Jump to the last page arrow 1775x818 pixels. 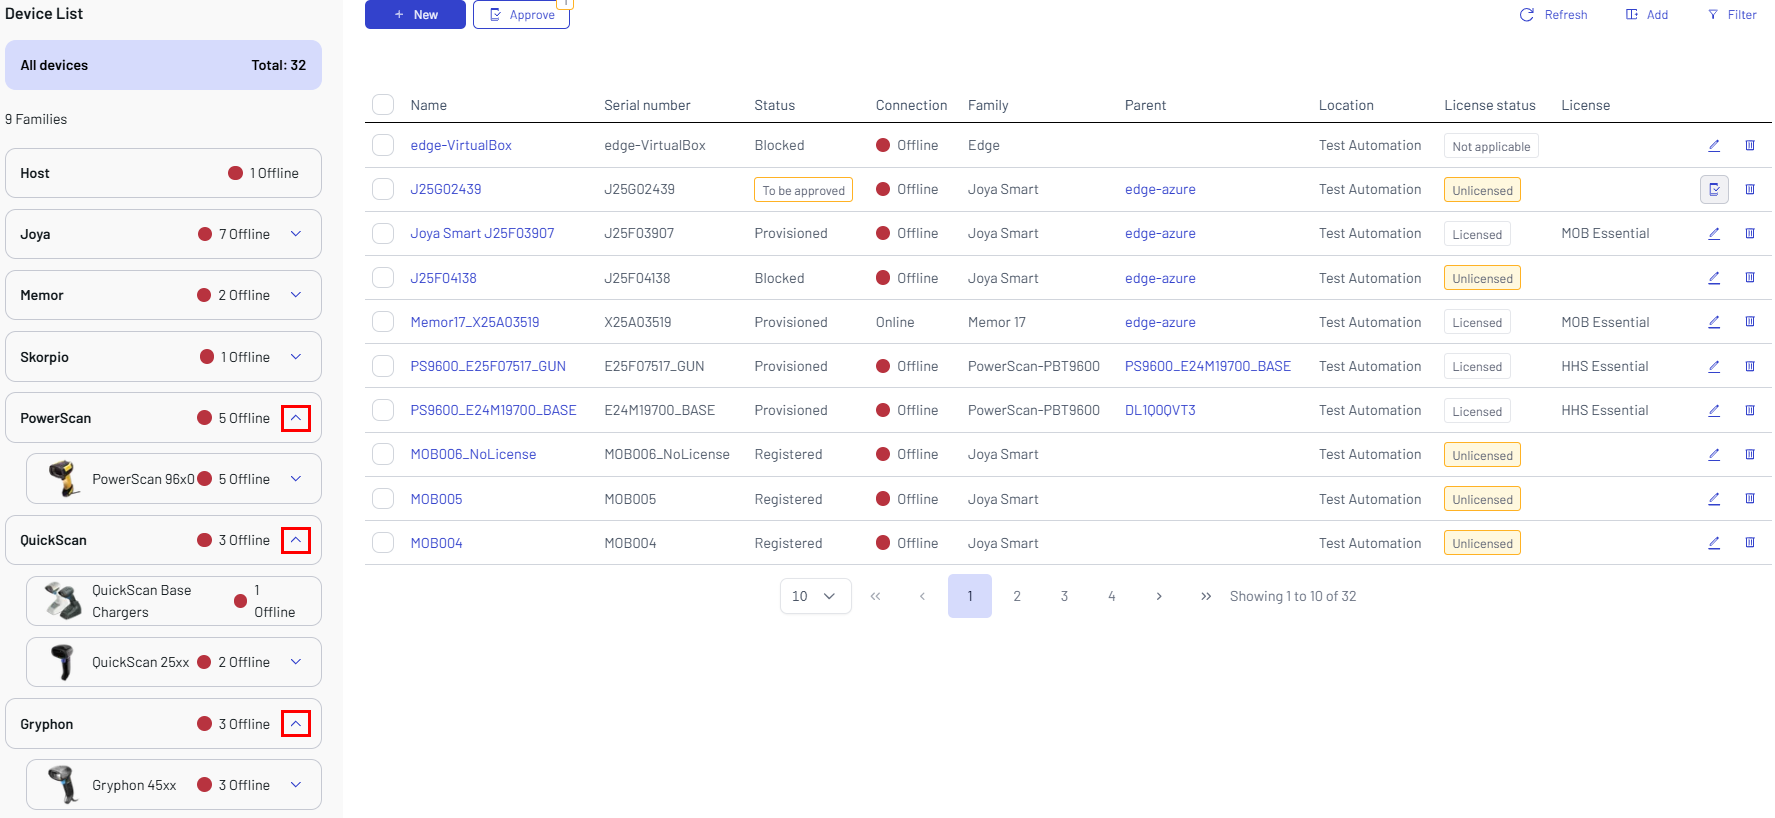pyautogui.click(x=1206, y=596)
